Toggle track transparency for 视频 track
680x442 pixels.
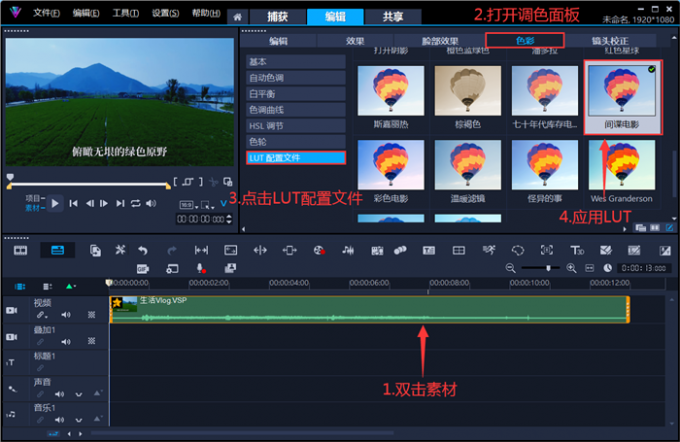pyautogui.click(x=92, y=315)
